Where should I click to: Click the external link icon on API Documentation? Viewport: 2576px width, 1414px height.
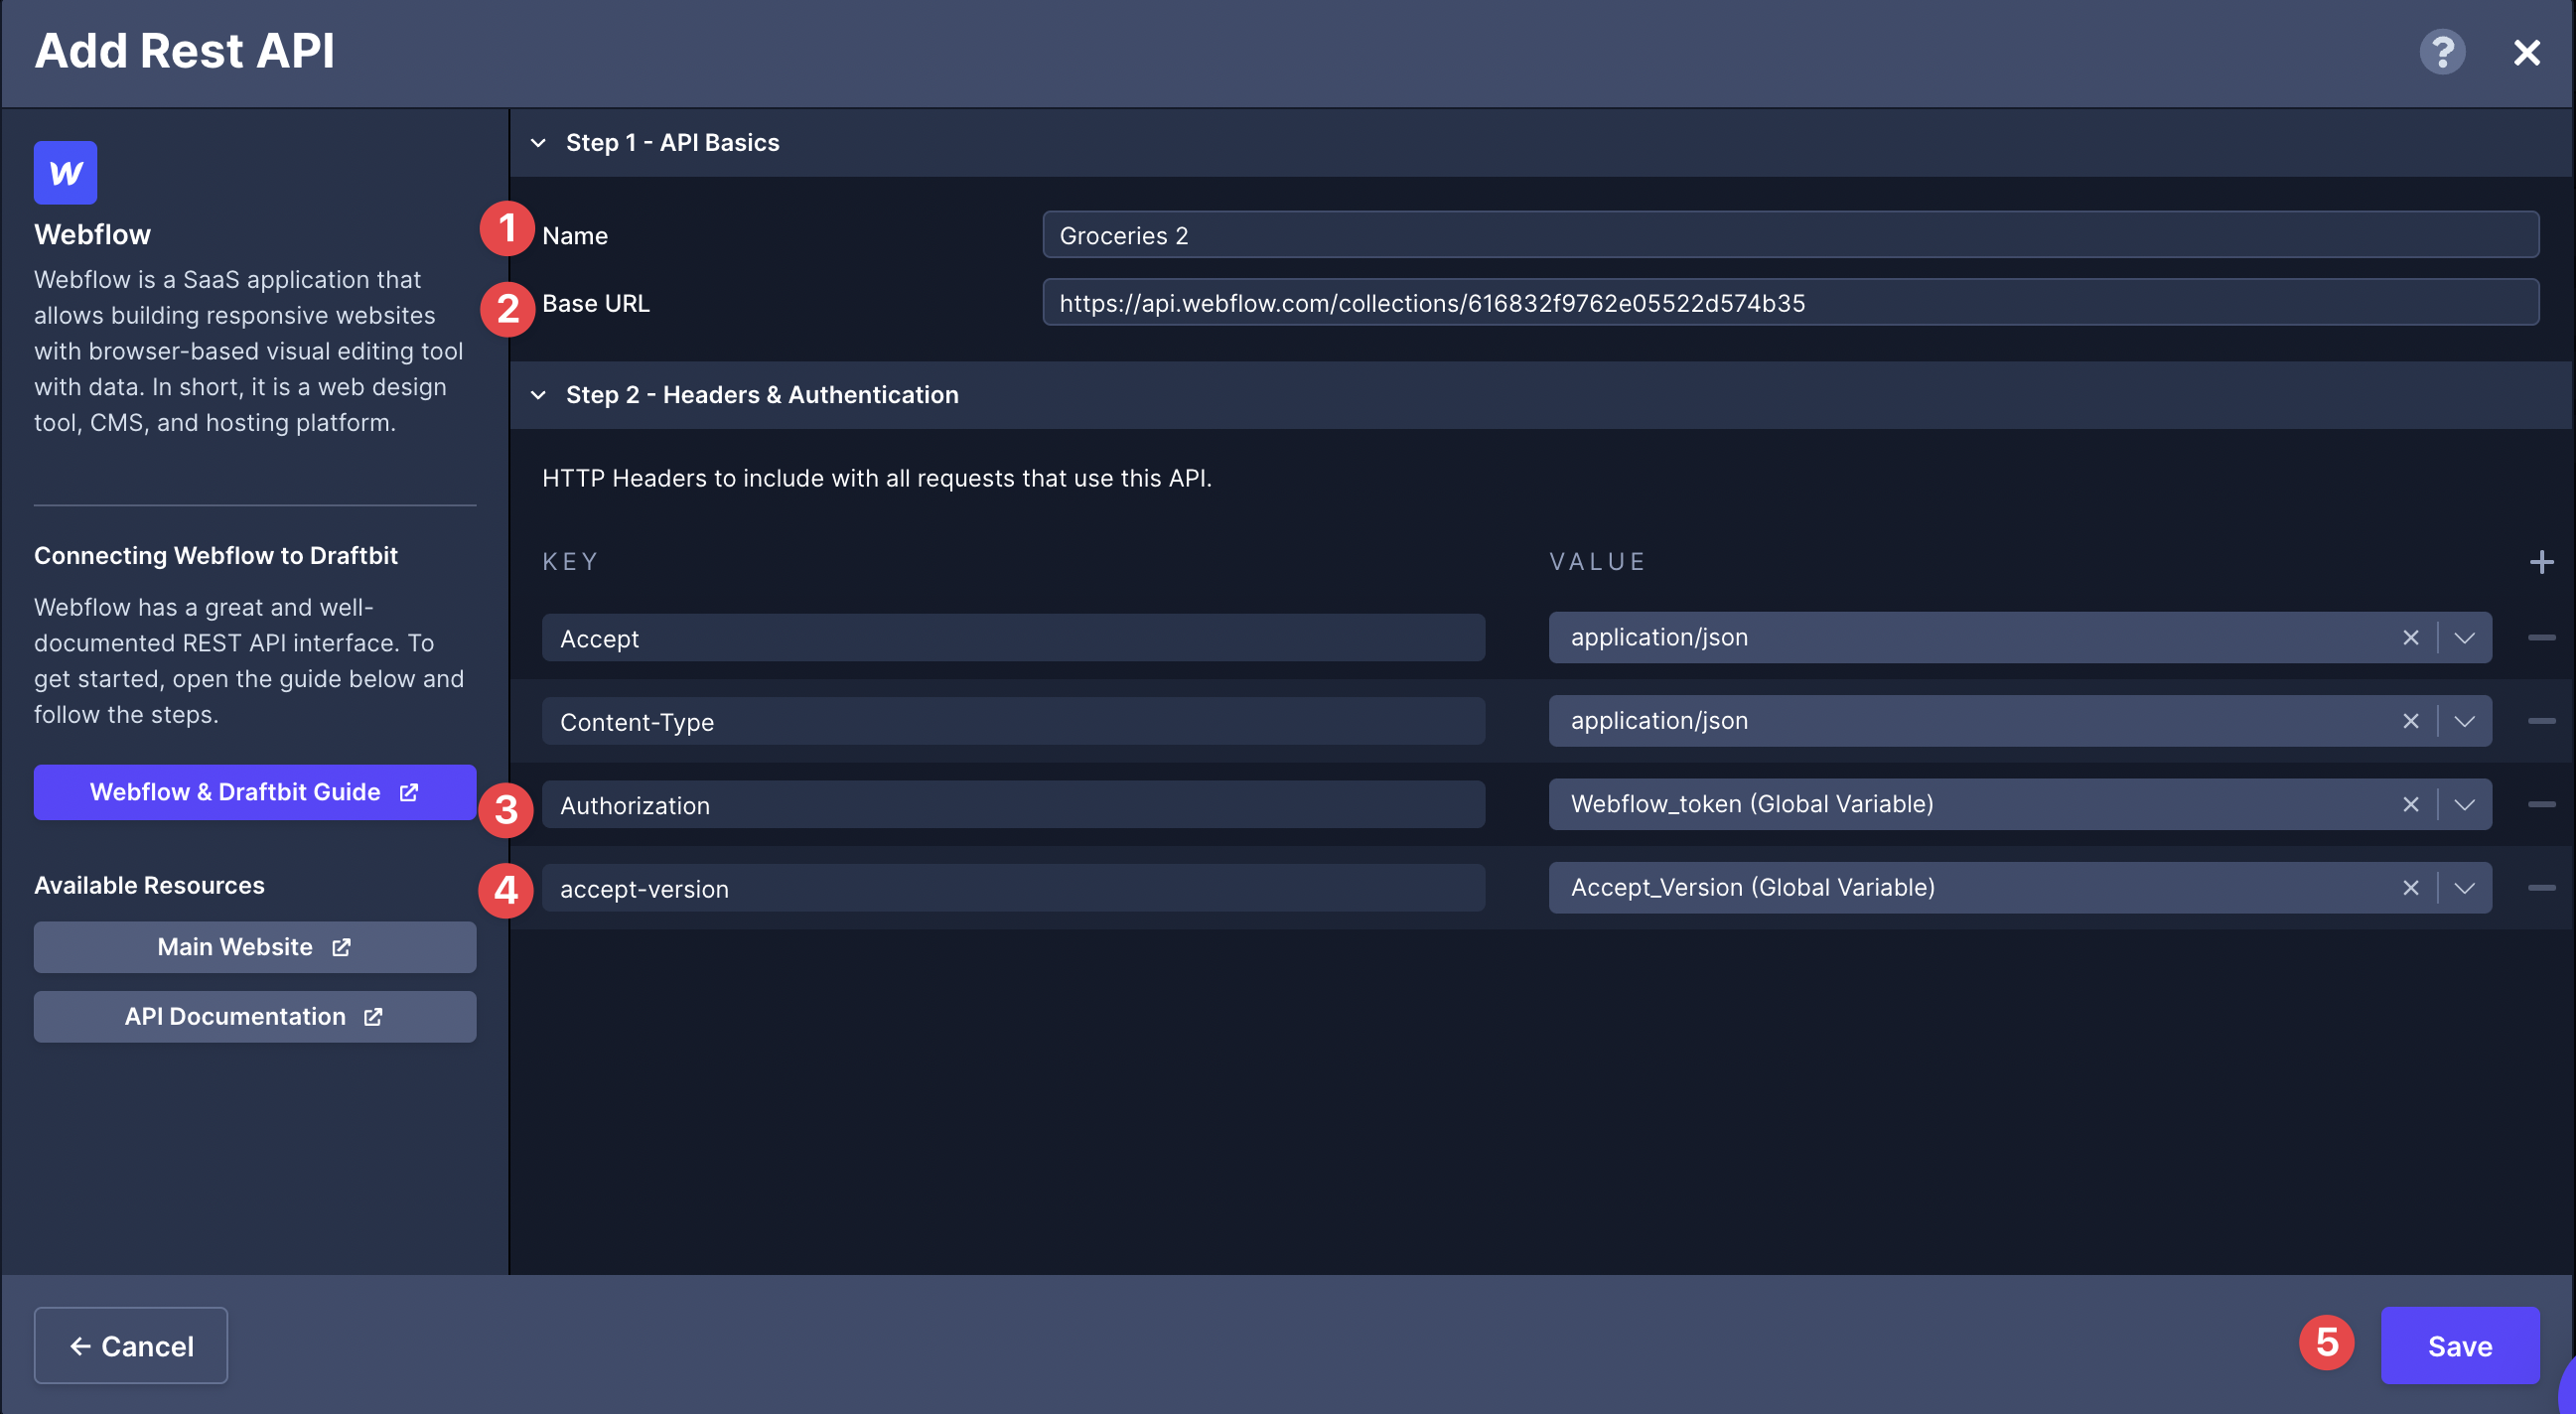click(373, 1017)
